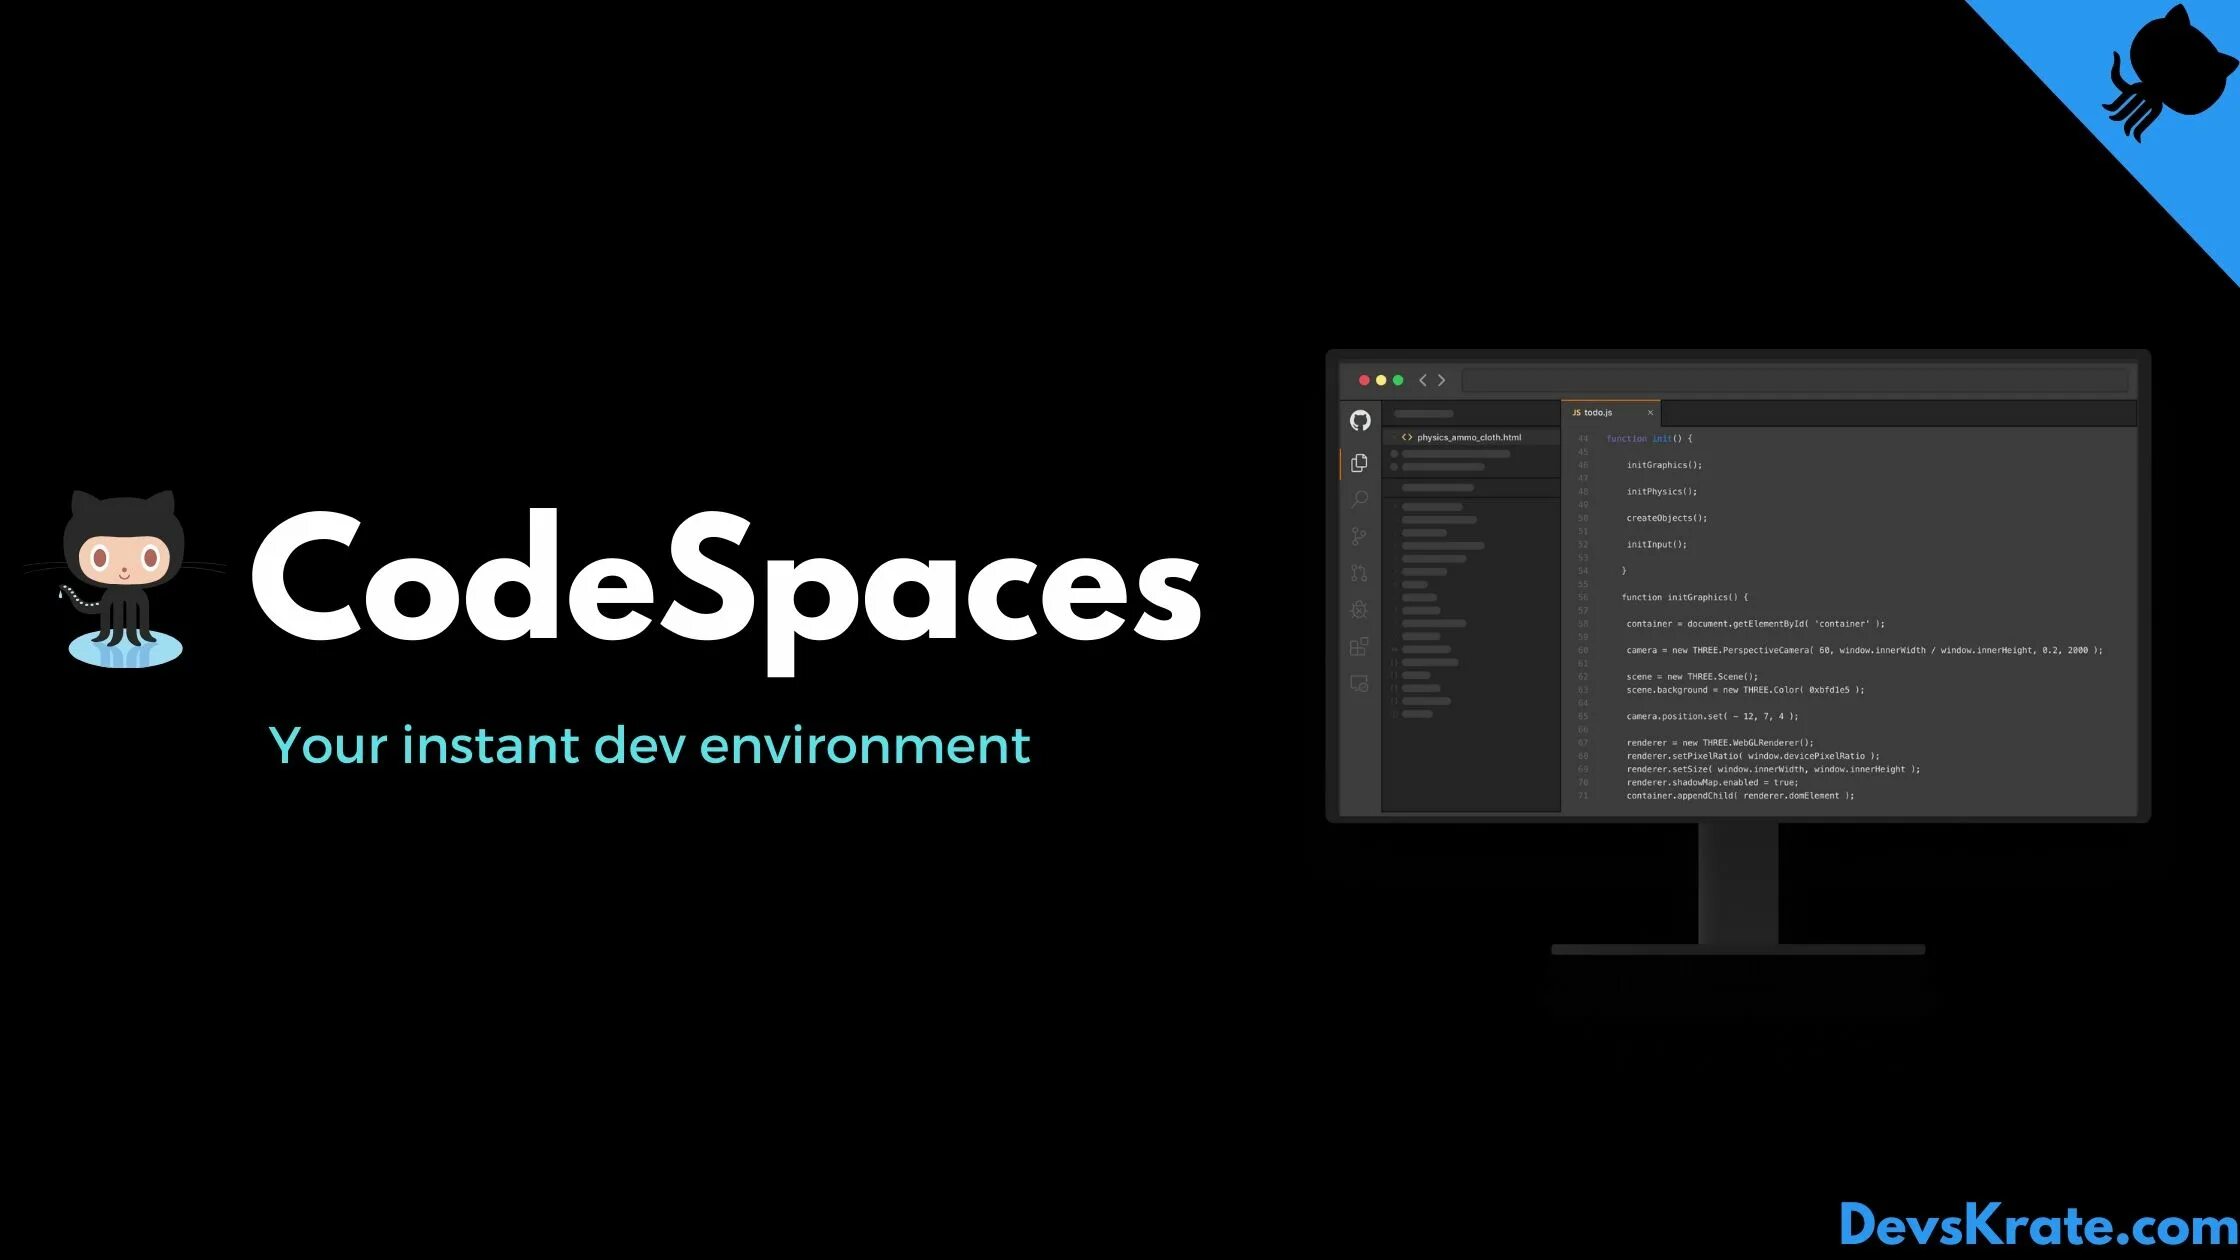Open the Source Control branch icon

1359,537
